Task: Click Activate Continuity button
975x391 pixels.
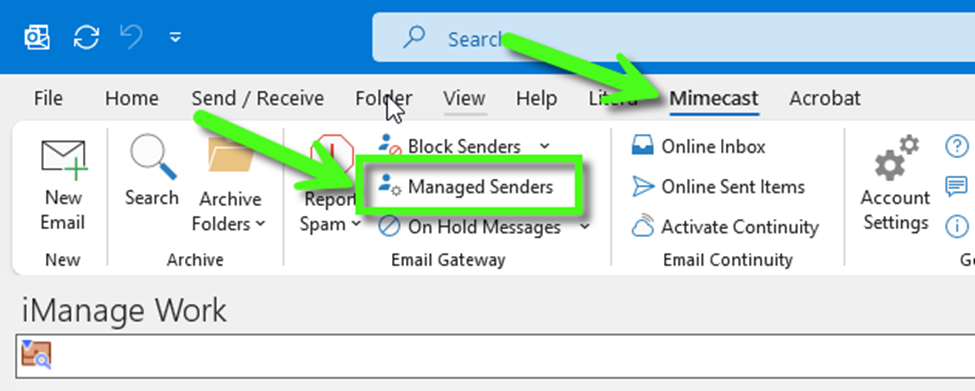Action: [x=724, y=227]
